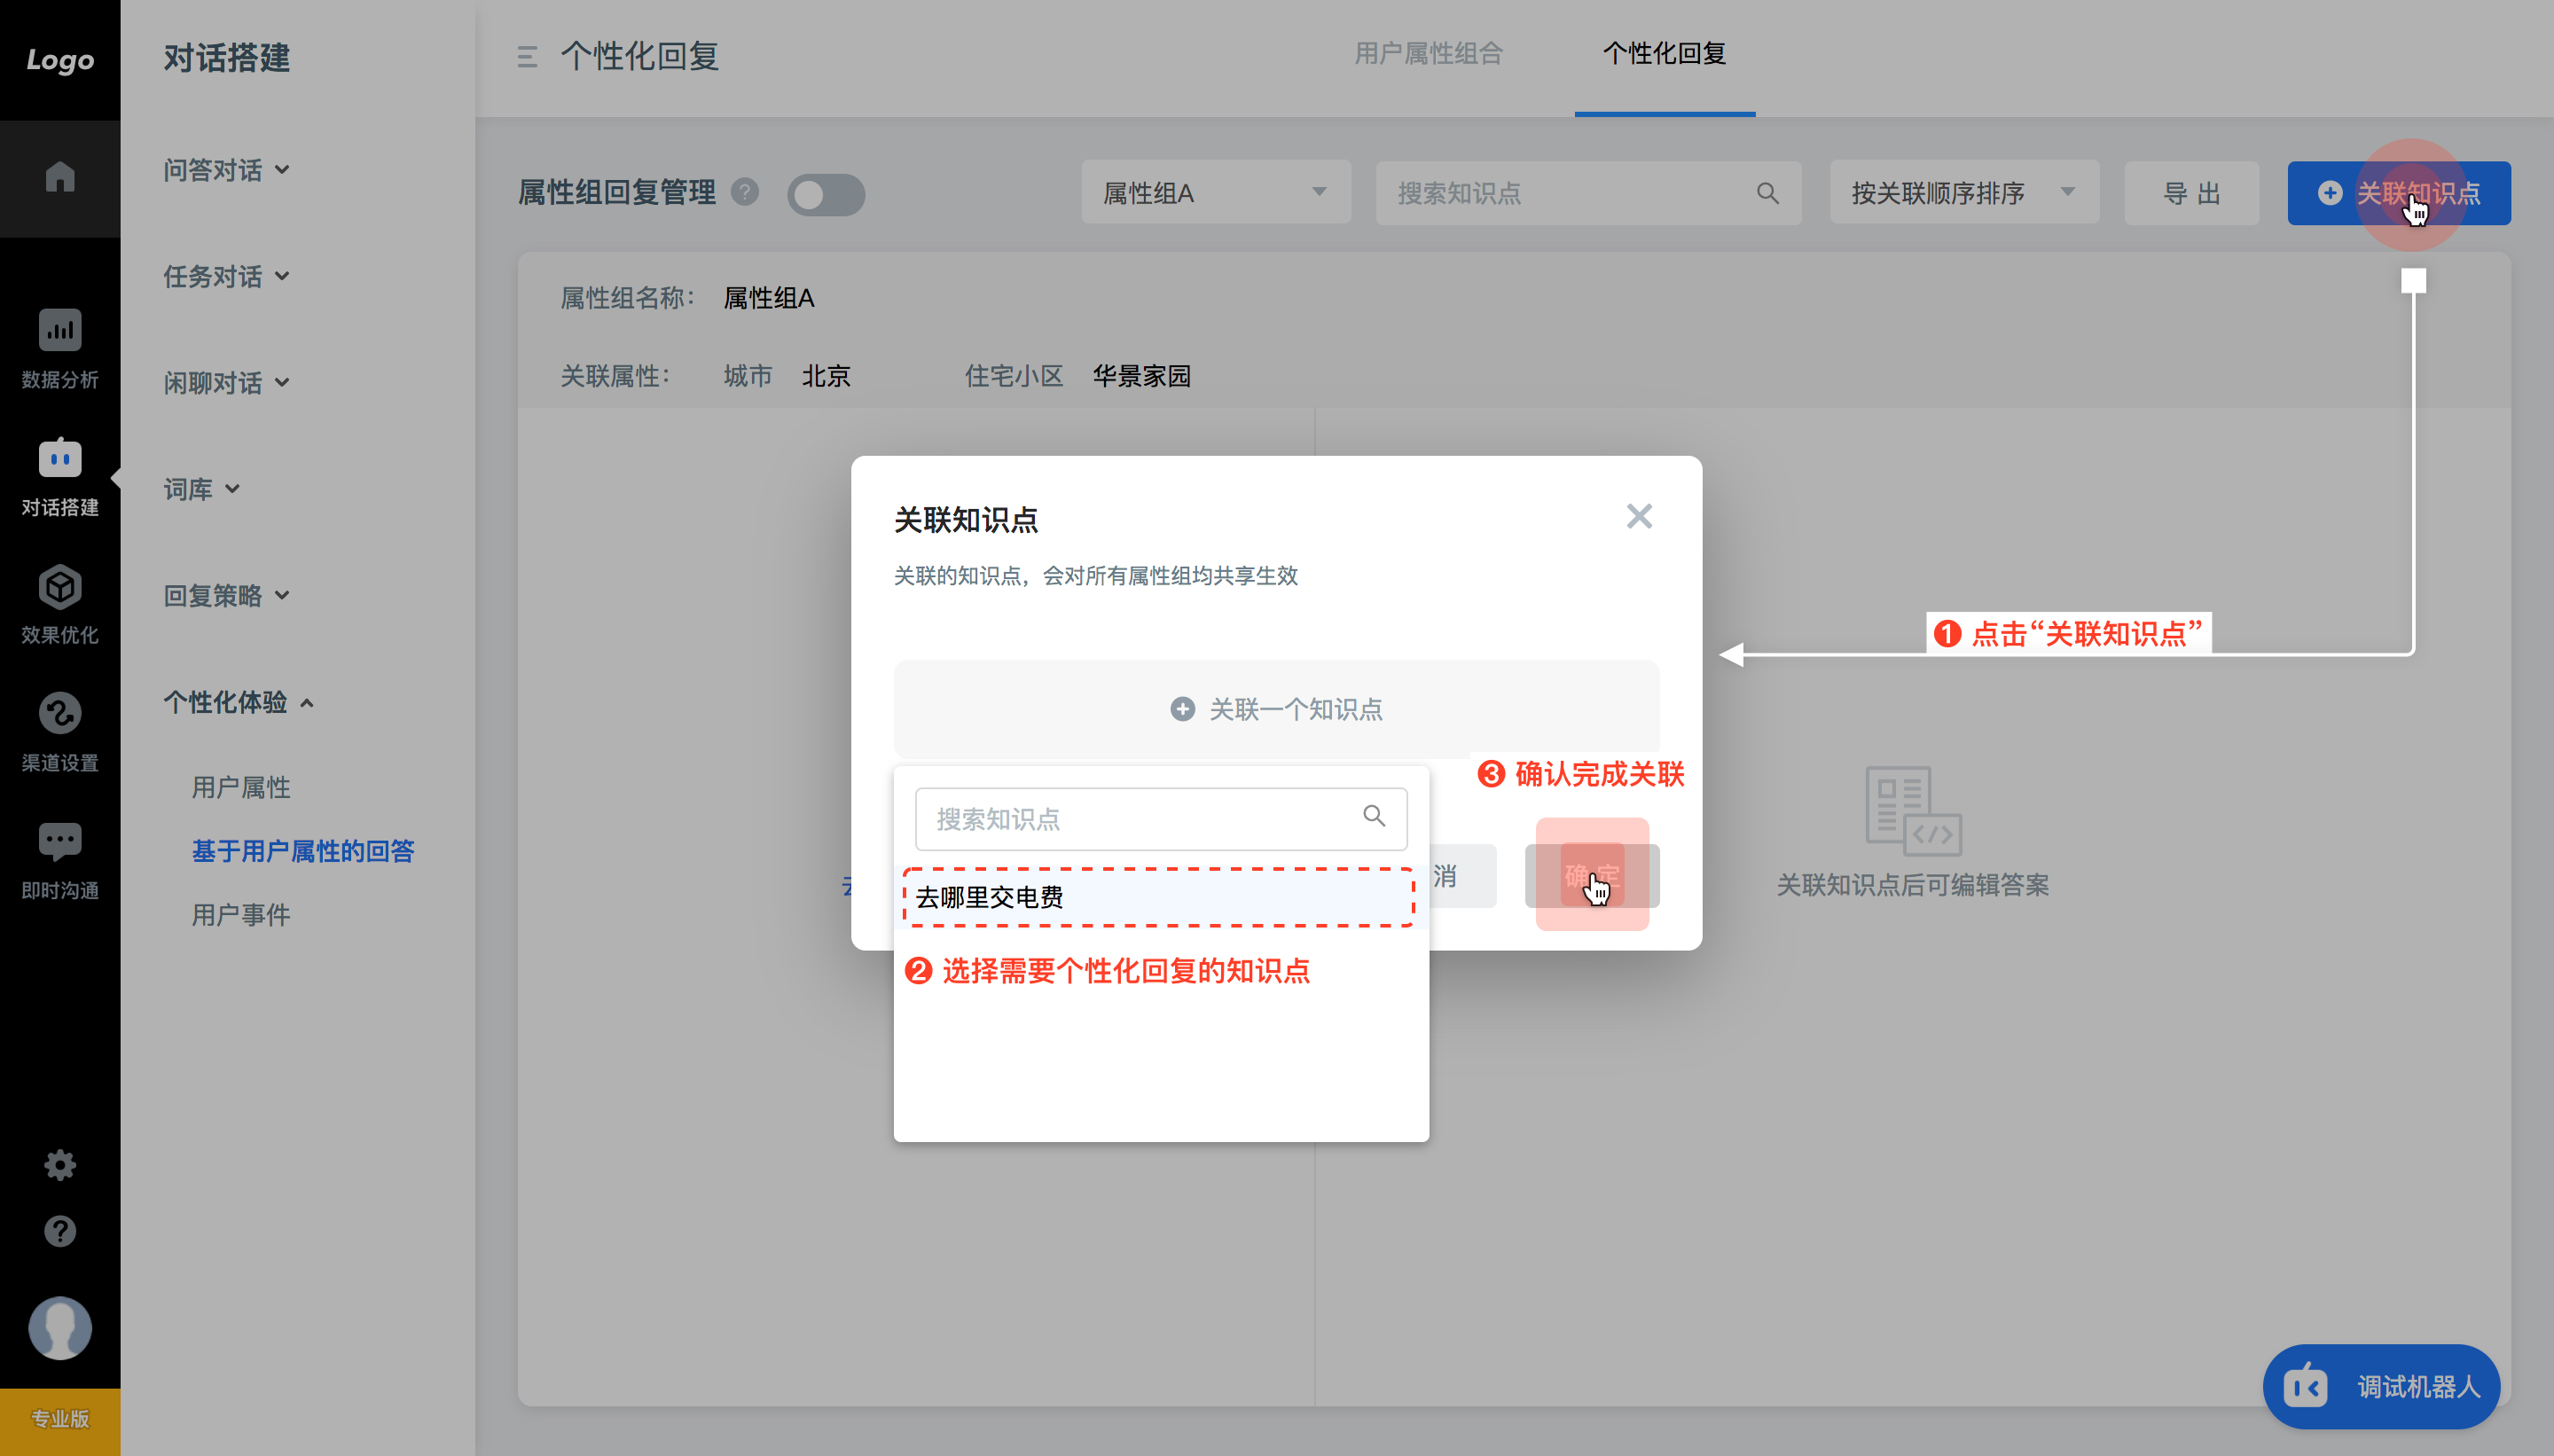Focus the popup 搜索知识点 search box
Screen dimensions: 2554x1456
pyautogui.click(x=1160, y=818)
